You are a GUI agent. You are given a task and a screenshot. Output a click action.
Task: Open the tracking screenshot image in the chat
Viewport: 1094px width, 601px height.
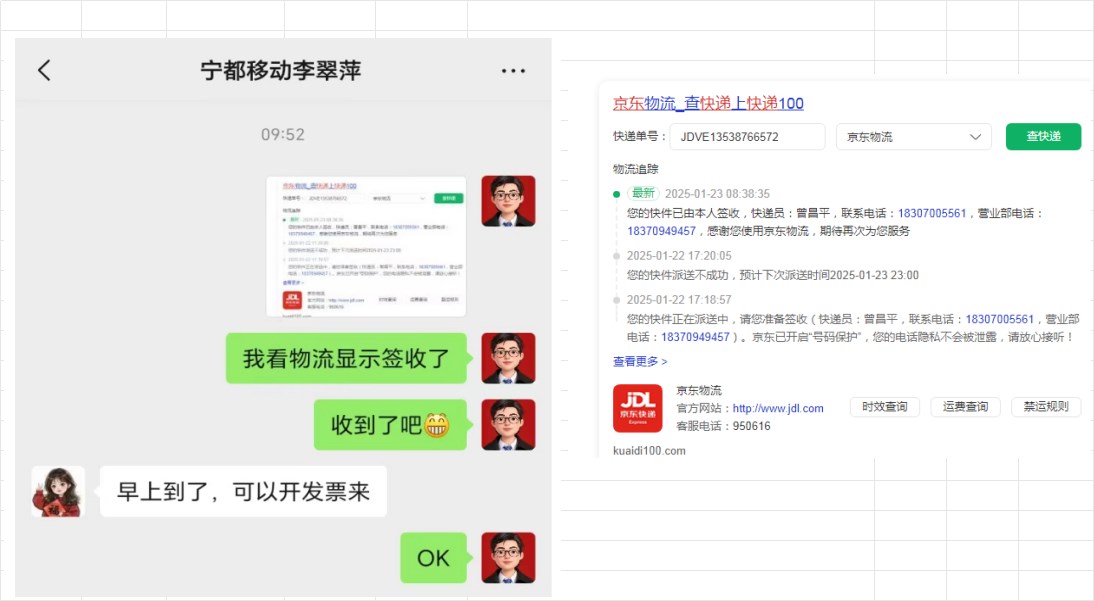click(366, 246)
